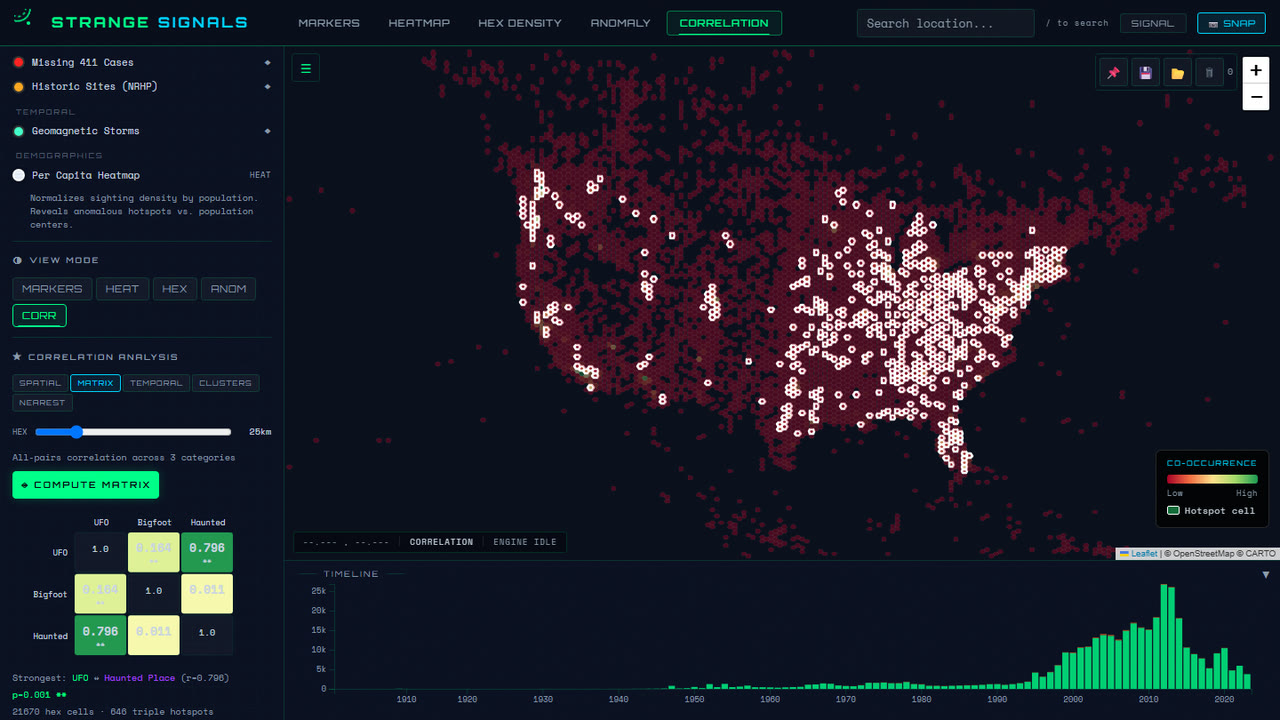Click the tallest timeline bar
Viewport: 1280px width, 720px height.
[1164, 637]
